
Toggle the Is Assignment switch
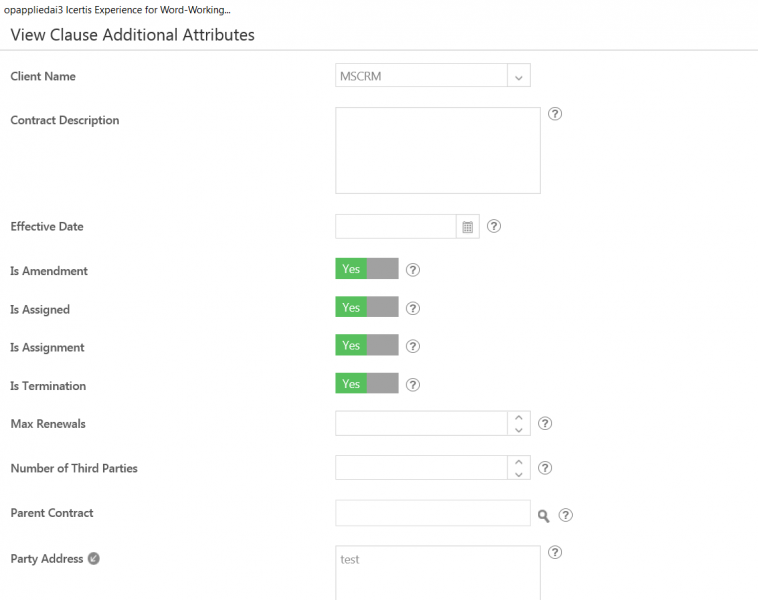point(367,346)
